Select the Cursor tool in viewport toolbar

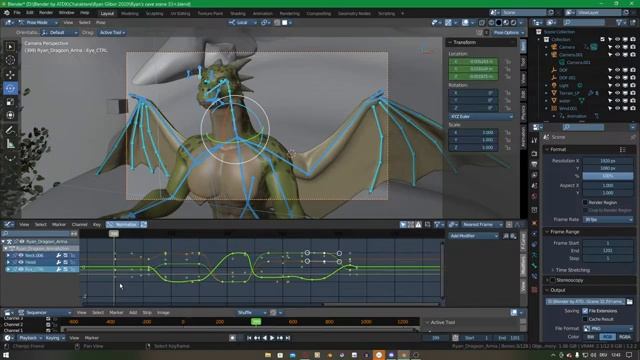point(10,60)
